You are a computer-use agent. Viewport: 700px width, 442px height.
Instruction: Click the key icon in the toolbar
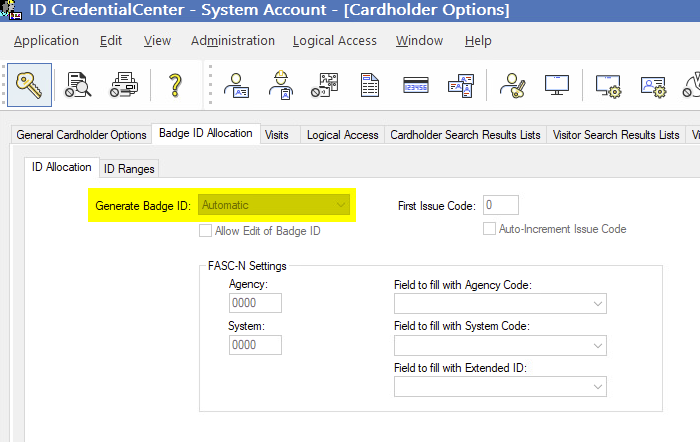coord(28,84)
